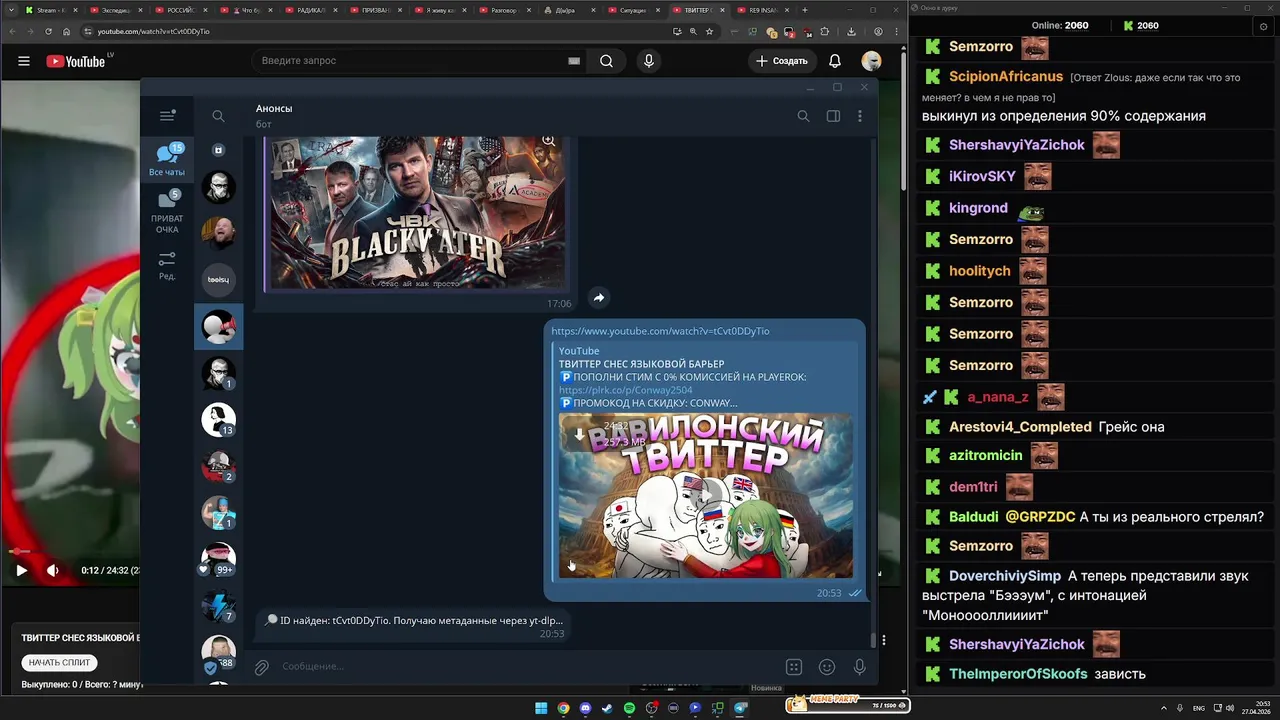Focus YouTube Введите запрос search field
Screen dimensions: 1280x720
pos(410,61)
